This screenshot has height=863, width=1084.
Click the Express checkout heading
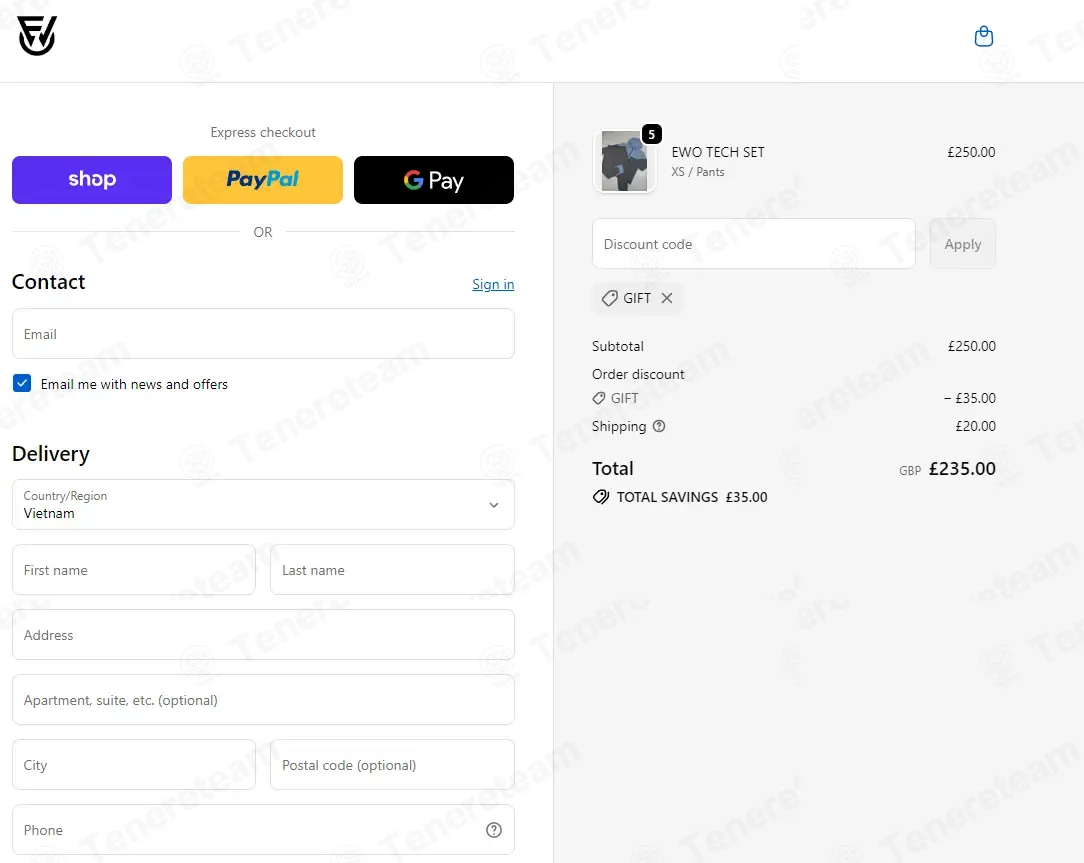pos(263,132)
